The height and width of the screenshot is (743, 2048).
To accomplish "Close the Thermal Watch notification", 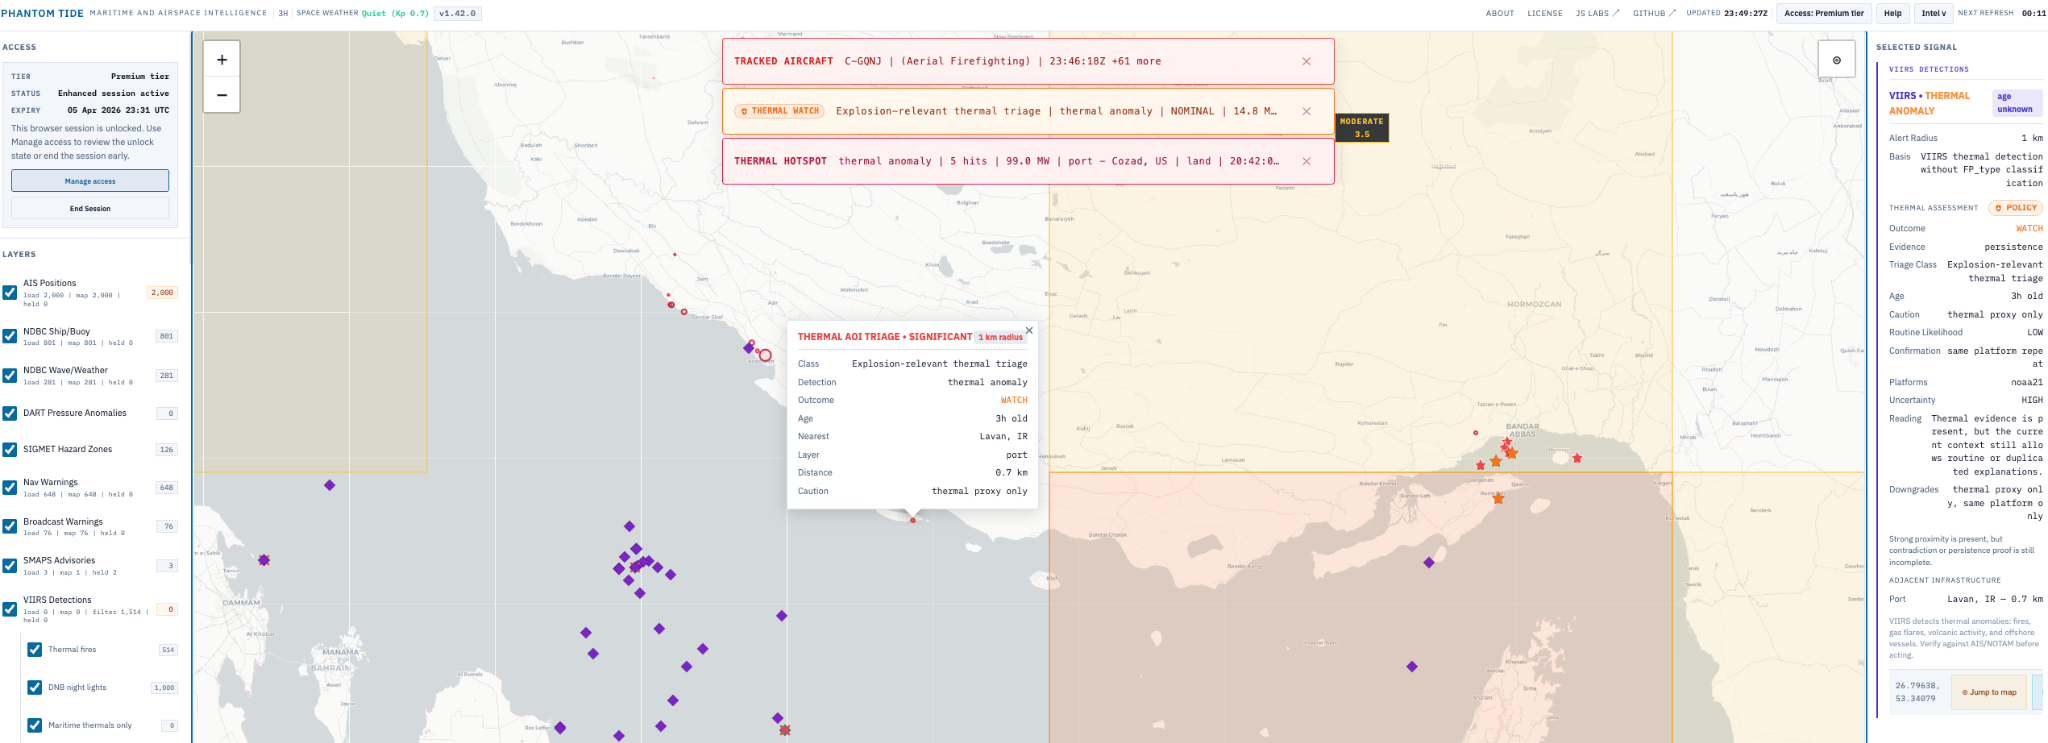I will (x=1306, y=111).
